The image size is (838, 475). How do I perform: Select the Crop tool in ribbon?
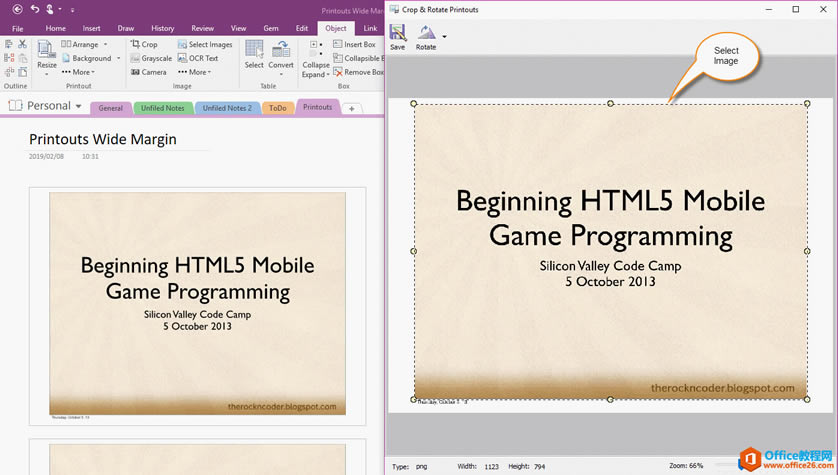[144, 44]
